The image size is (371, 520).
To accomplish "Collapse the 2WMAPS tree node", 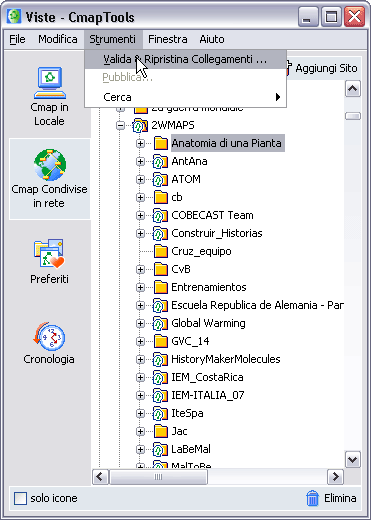I will point(120,126).
